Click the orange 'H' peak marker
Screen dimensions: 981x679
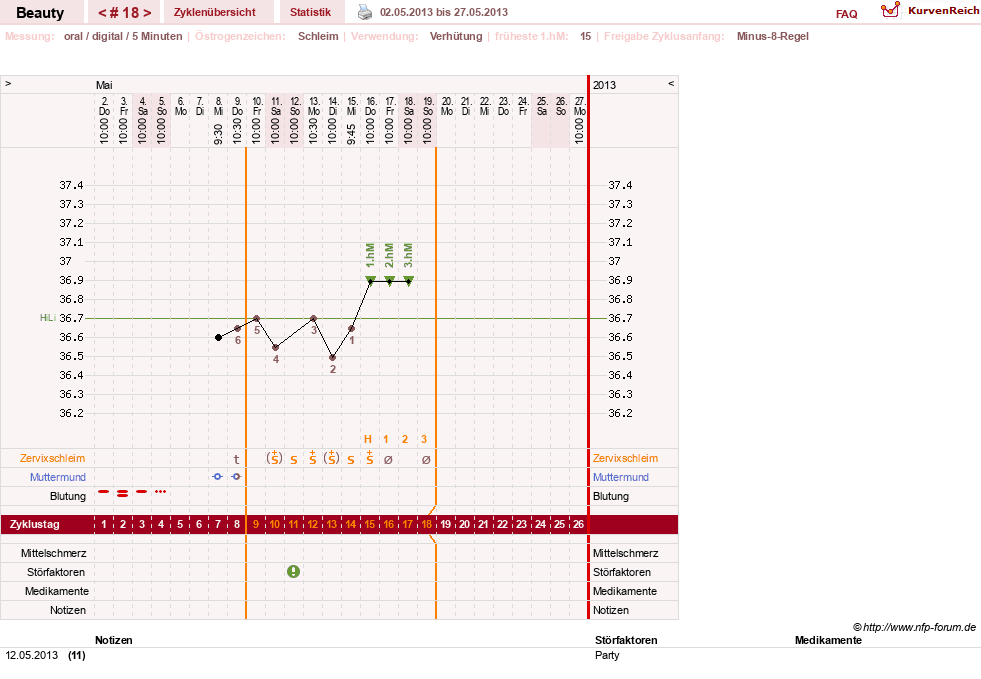tap(368, 439)
